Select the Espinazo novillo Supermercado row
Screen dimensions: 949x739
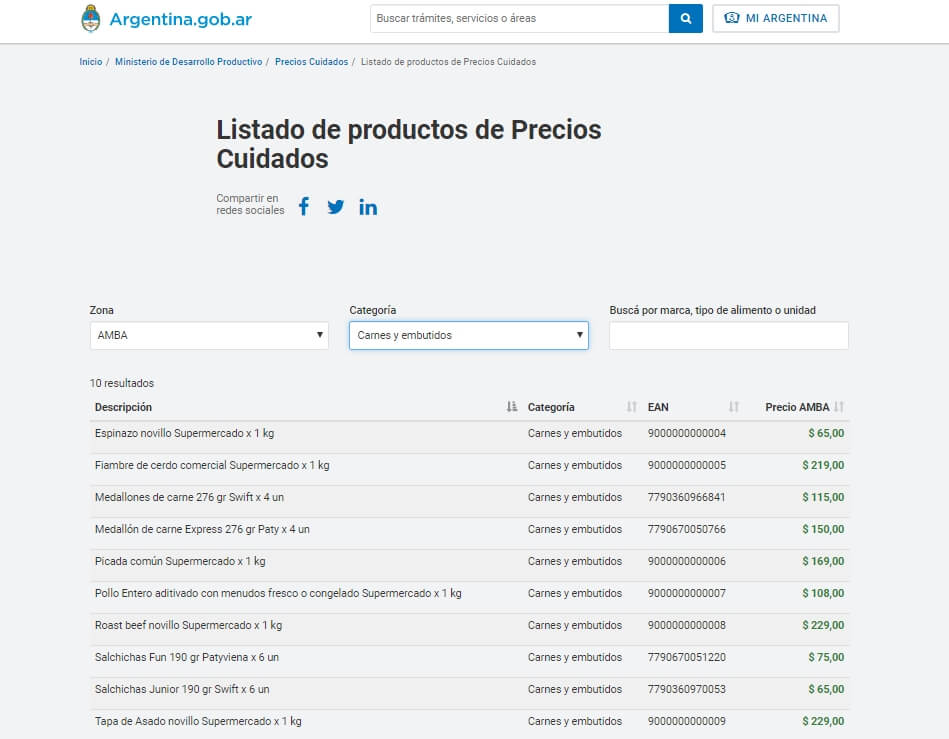pos(184,433)
